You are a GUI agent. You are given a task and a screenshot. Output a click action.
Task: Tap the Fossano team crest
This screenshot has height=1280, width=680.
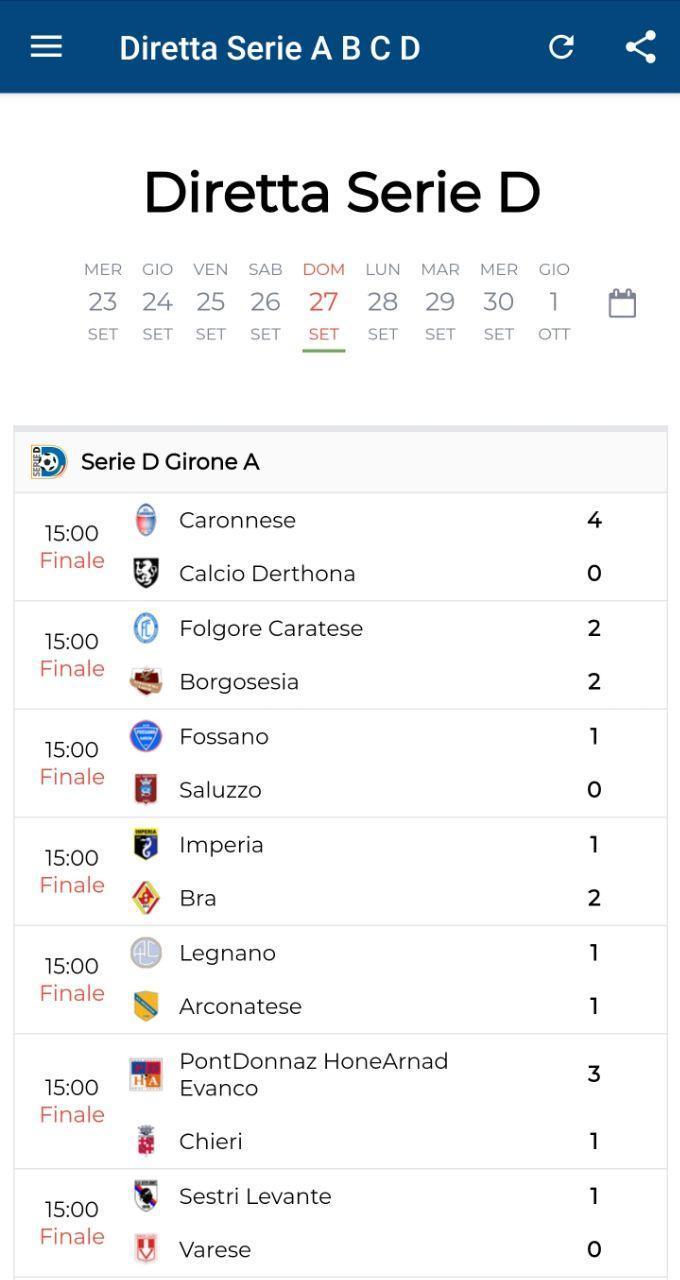pyautogui.click(x=146, y=736)
